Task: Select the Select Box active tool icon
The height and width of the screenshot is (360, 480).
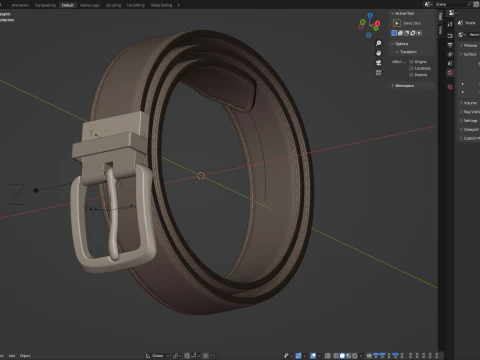Action: point(397,23)
